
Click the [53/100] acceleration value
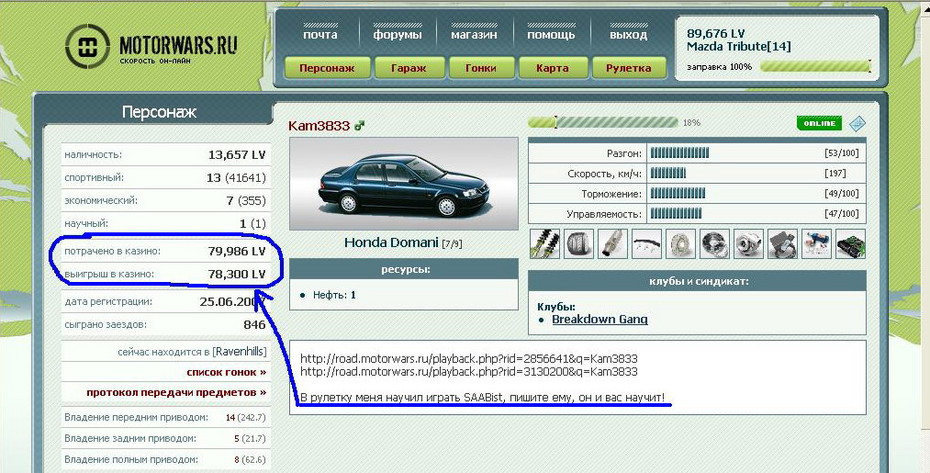tap(841, 154)
